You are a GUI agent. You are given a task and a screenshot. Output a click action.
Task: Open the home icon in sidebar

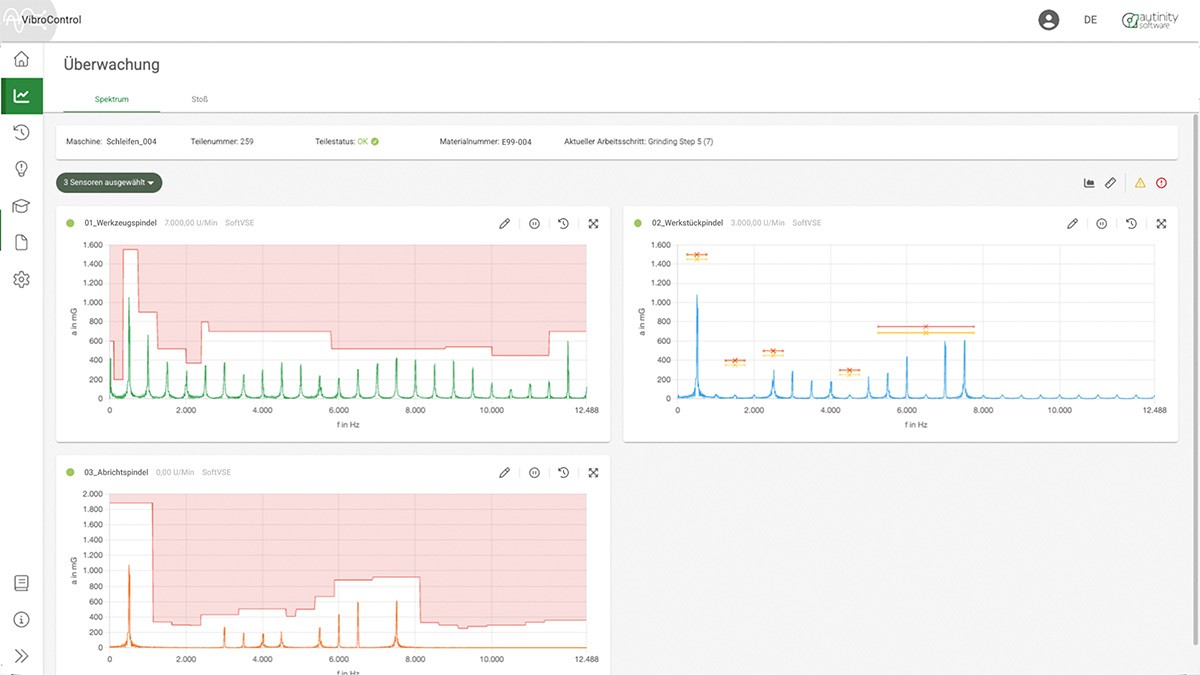21,59
